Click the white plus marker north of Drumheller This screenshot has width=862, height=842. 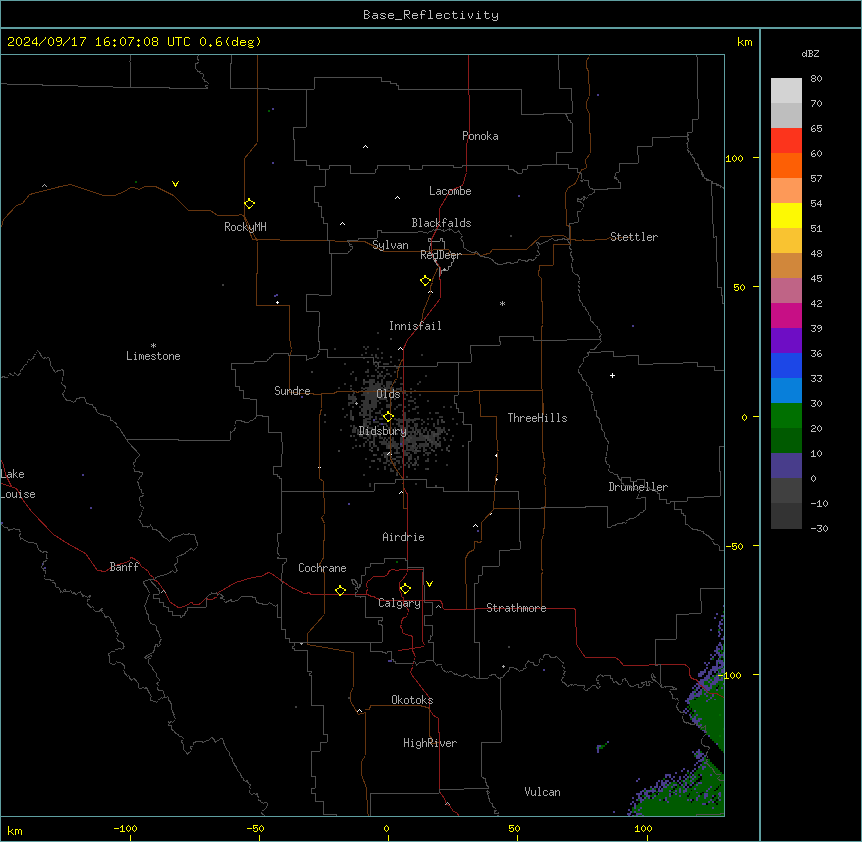point(612,375)
